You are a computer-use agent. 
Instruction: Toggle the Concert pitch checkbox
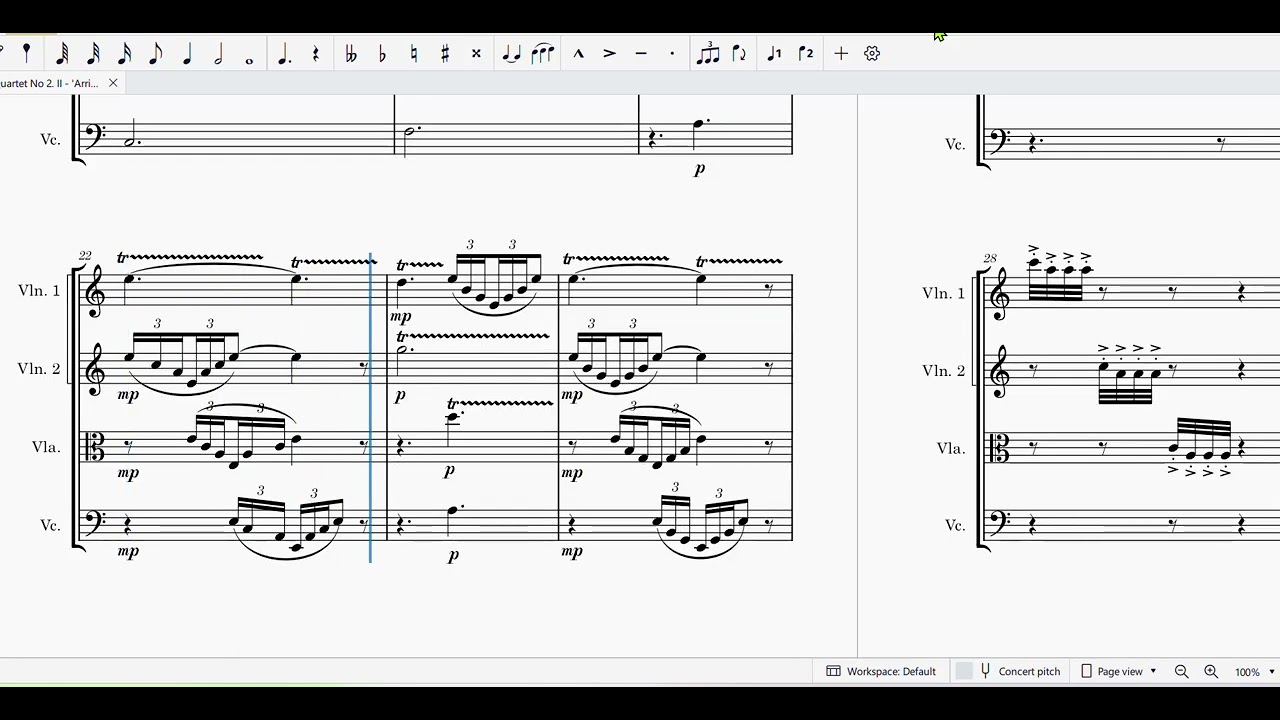(x=964, y=671)
